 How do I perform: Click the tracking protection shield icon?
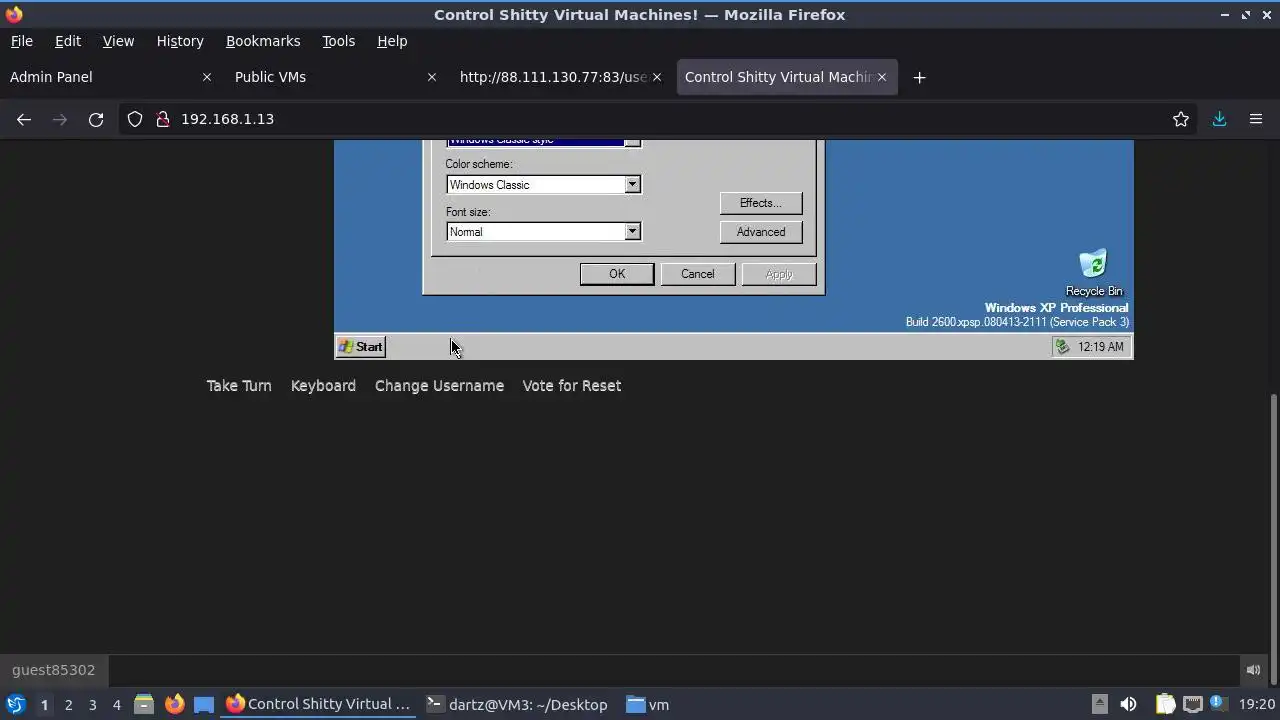(135, 119)
